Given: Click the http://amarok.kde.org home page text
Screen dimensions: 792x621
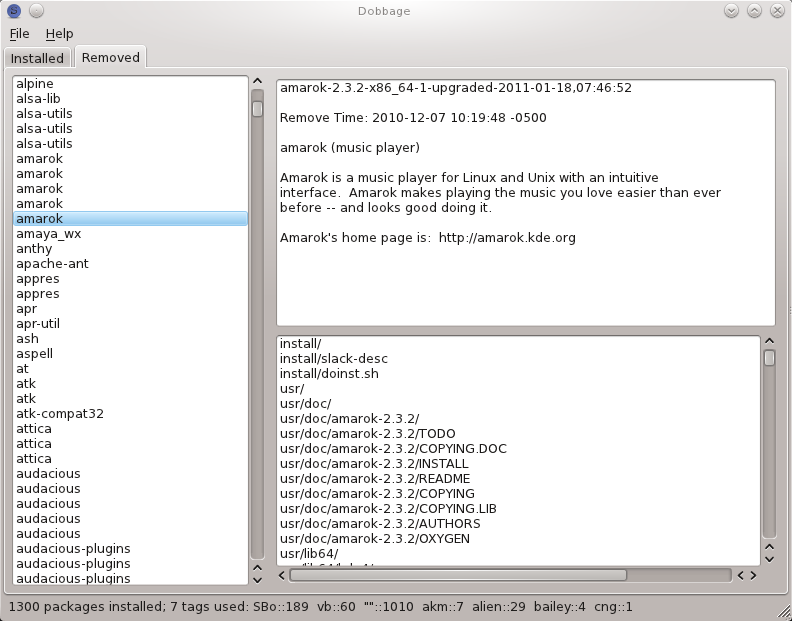Looking at the screenshot, I should click(x=507, y=237).
